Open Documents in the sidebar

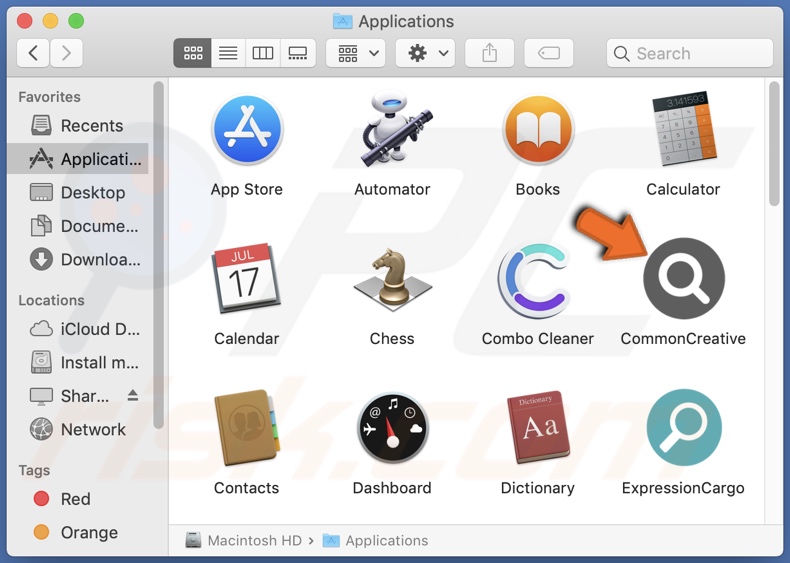click(77, 226)
